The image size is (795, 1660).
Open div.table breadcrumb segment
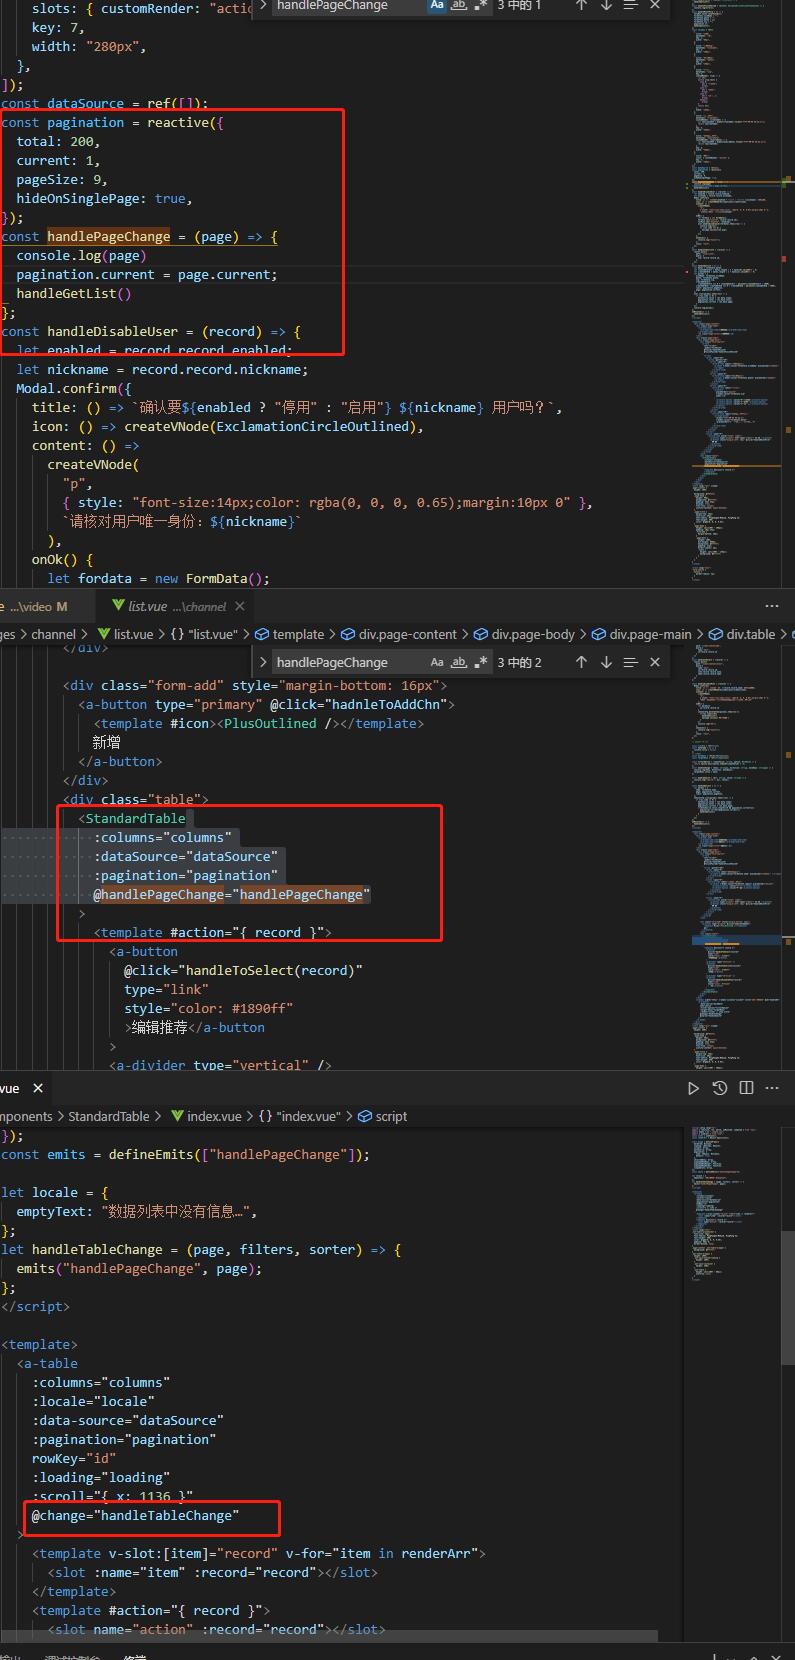[741, 634]
